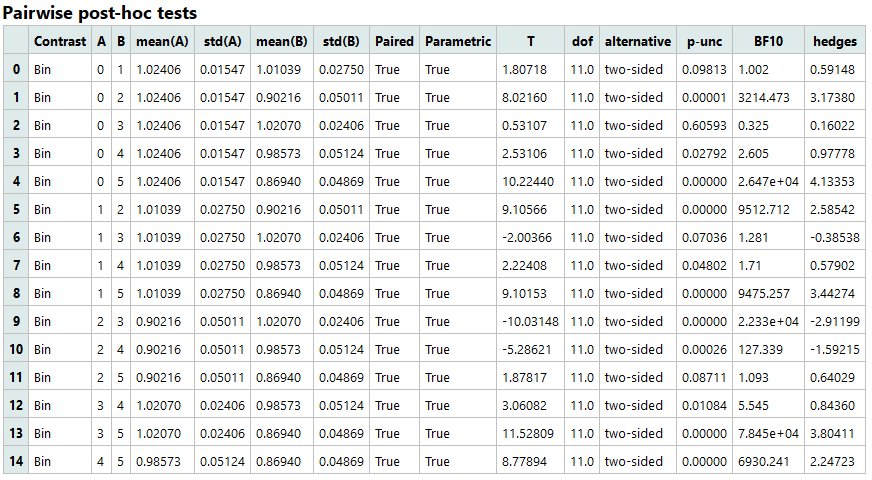
Task: Click T value 2.22408
Action: [x=524, y=265]
